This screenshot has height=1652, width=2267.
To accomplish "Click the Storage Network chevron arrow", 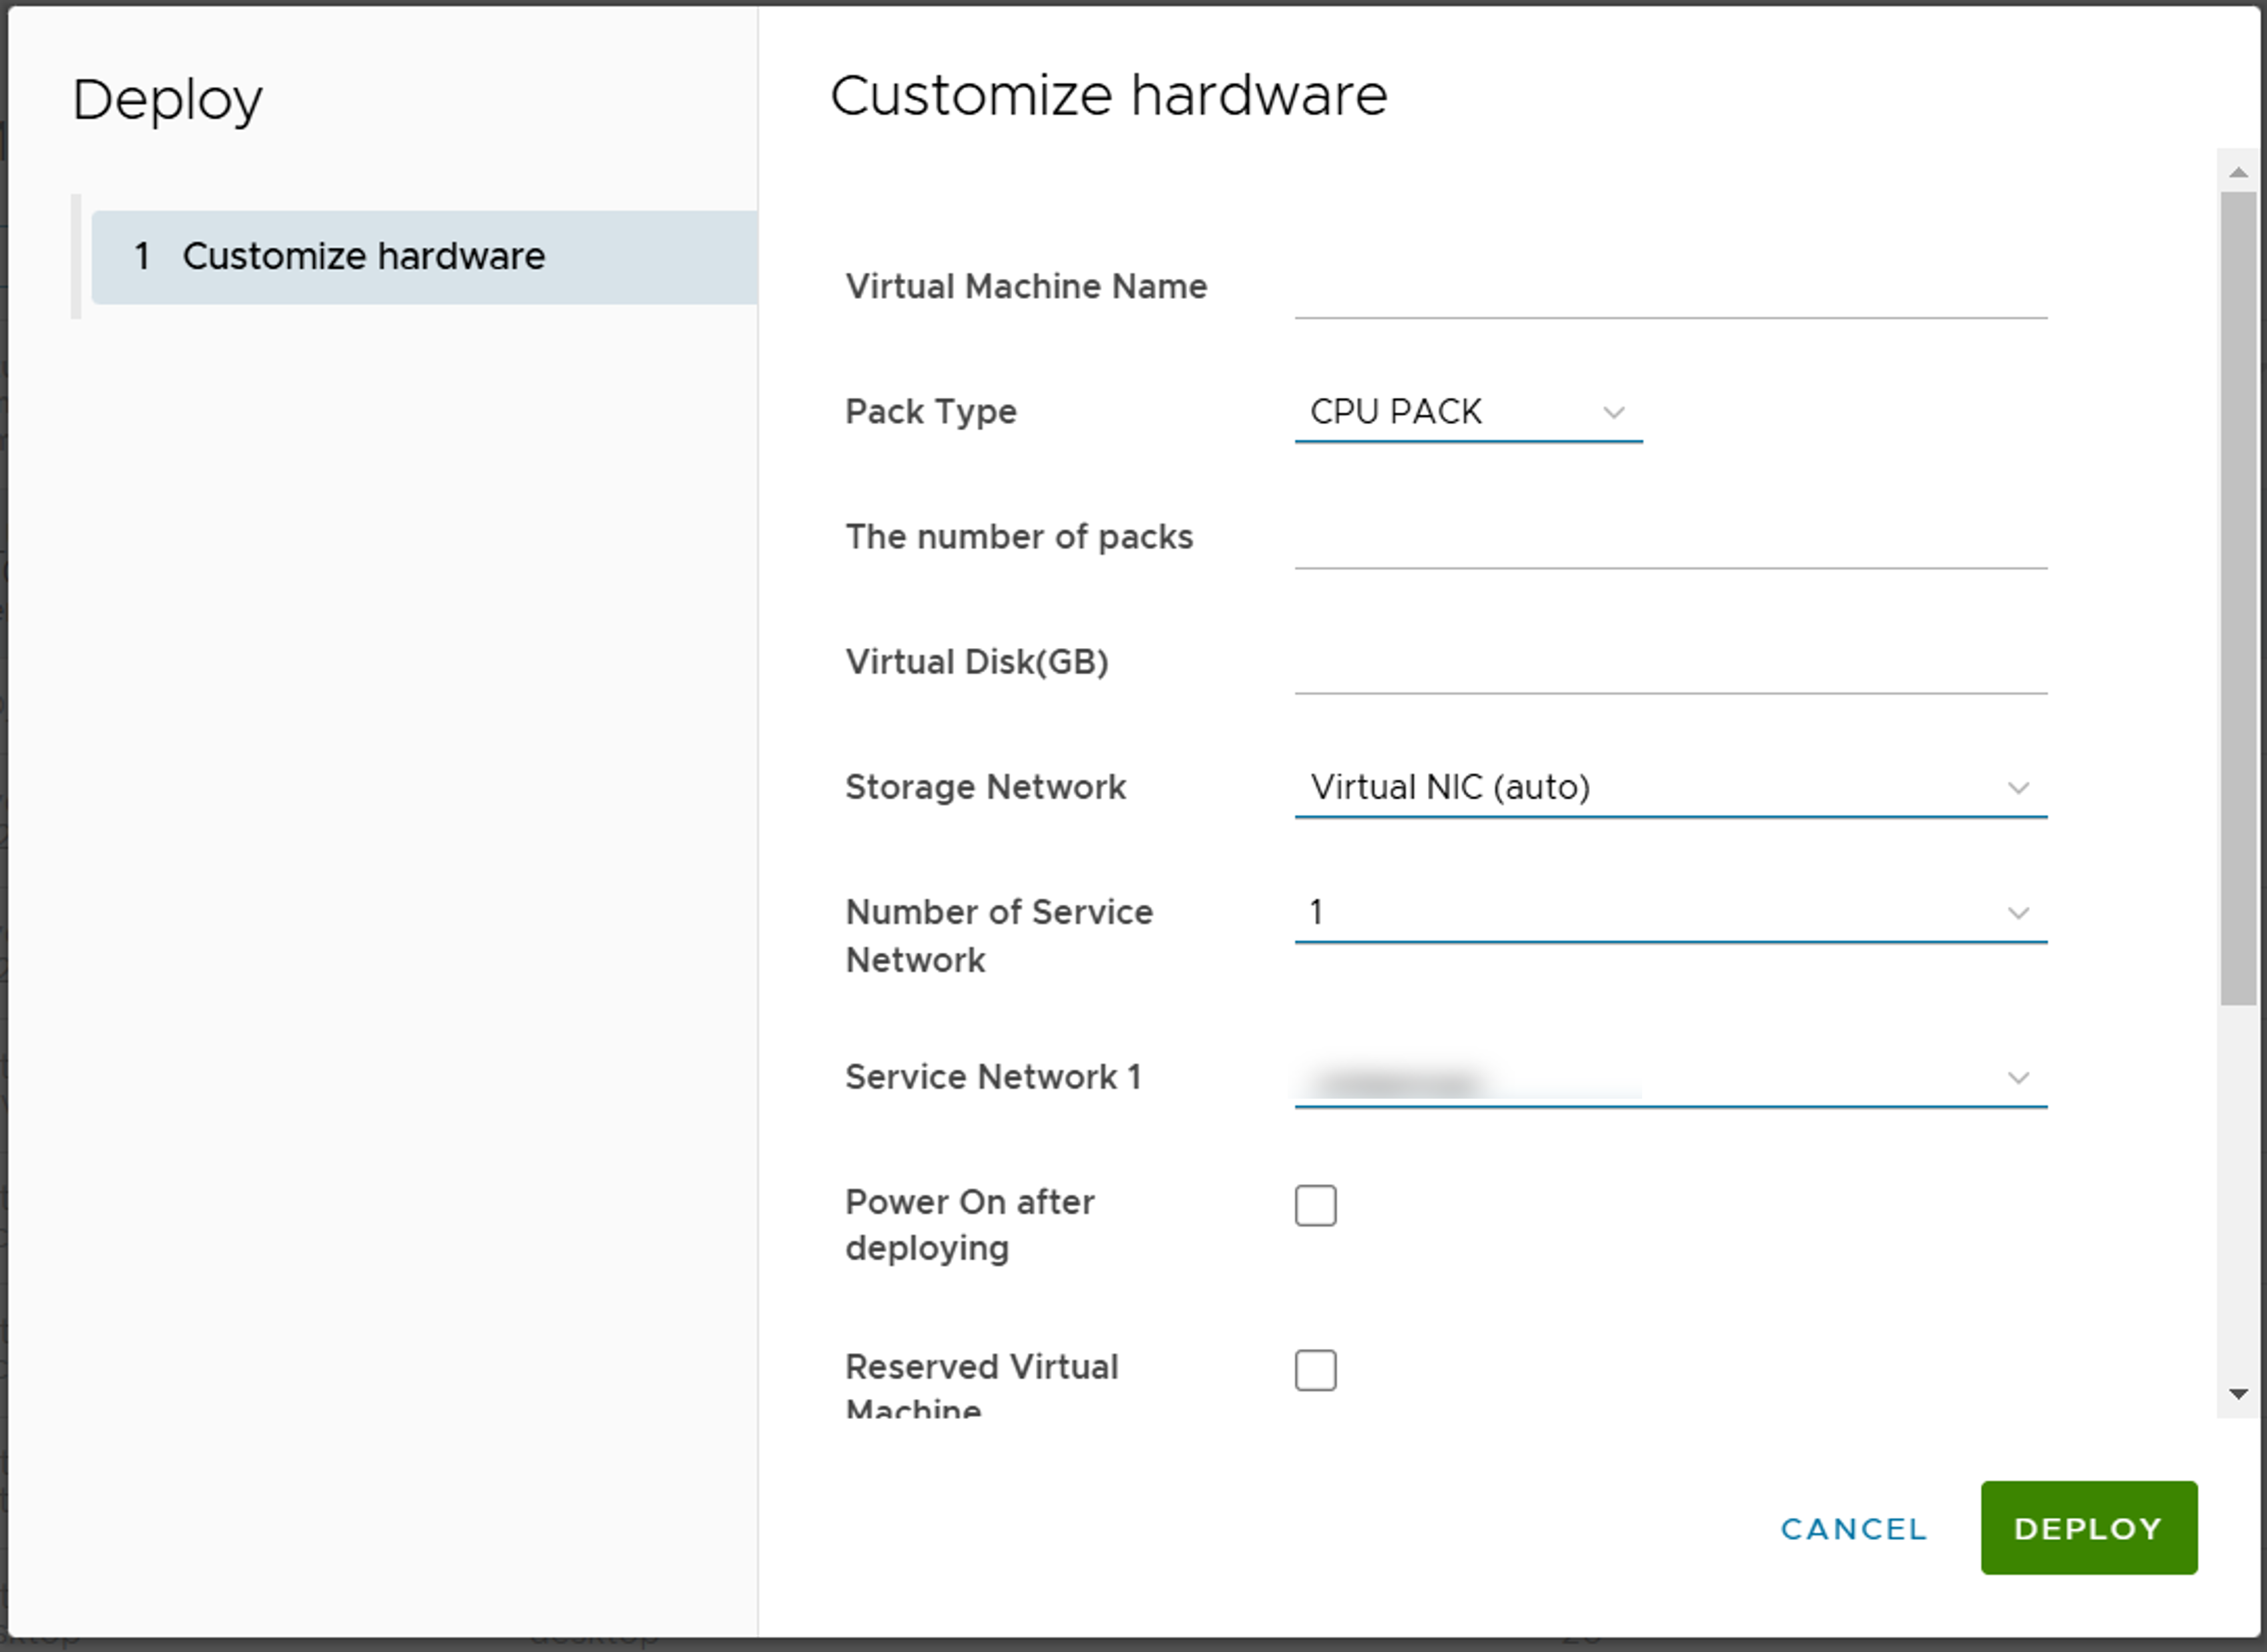I will coord(2018,788).
